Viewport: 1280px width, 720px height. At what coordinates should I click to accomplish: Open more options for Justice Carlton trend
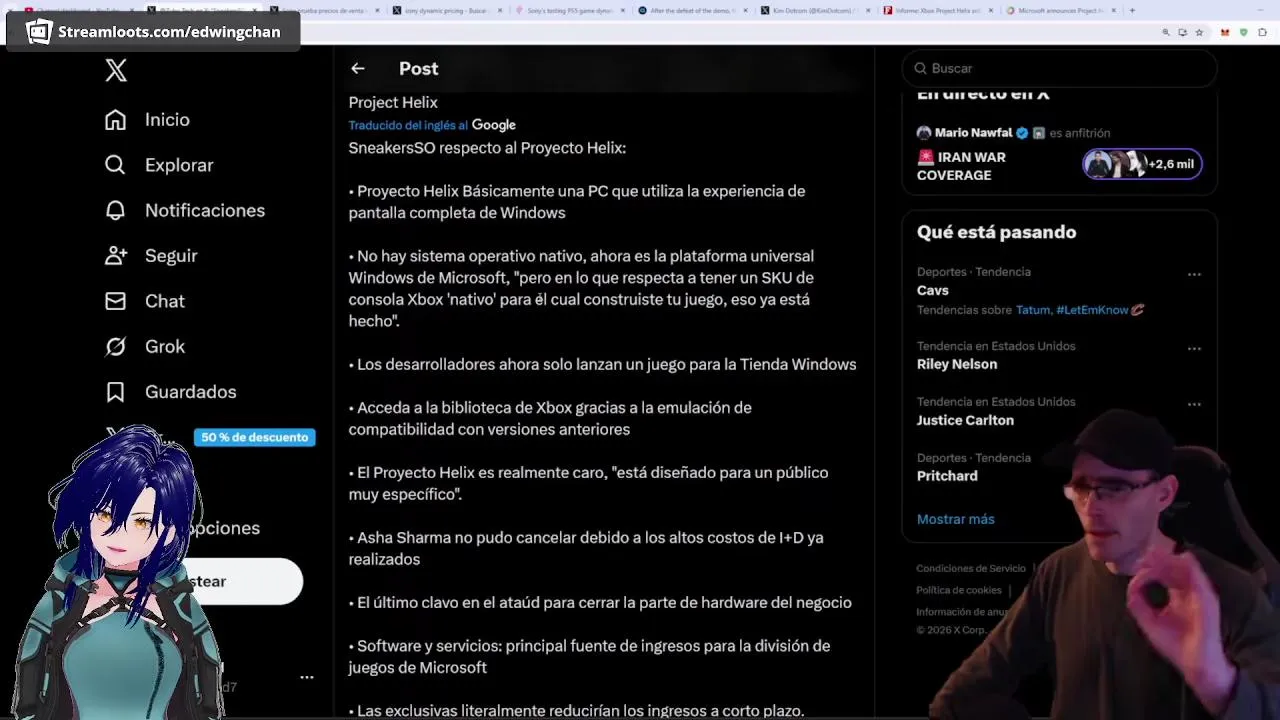1194,405
